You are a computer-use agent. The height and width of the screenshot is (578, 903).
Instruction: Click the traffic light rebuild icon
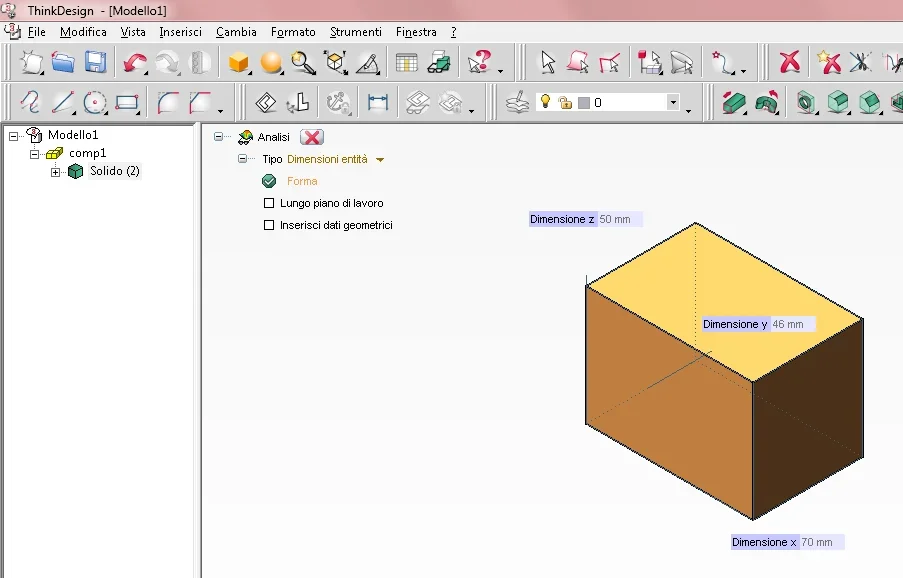[x=199, y=62]
